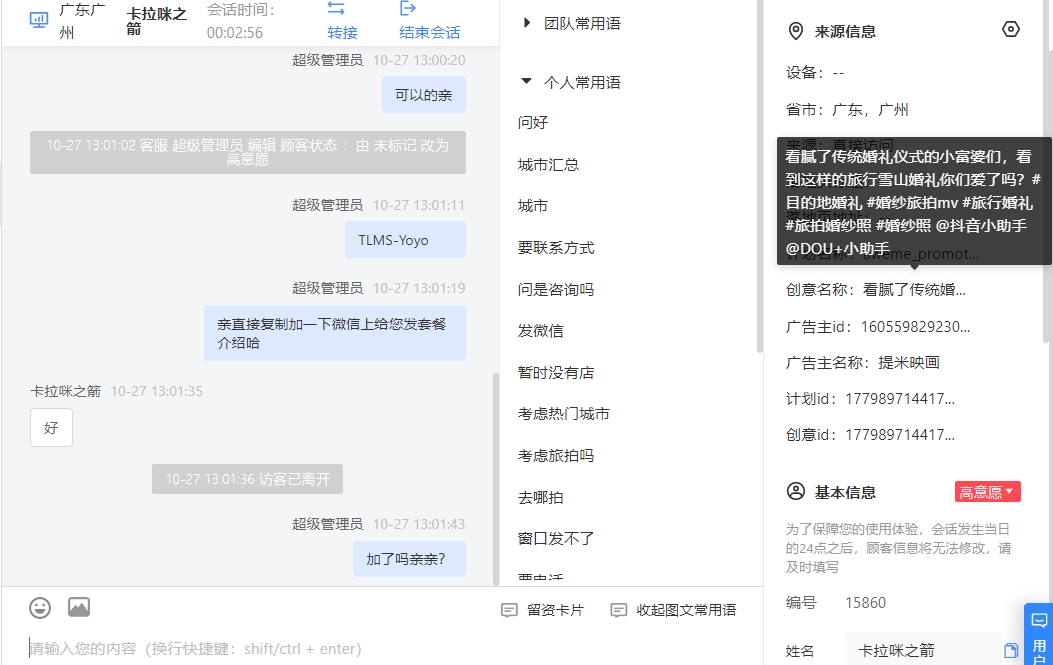1053x665 pixels.
Task: Select the 窗口发不了 quick phrase
Action: pyautogui.click(x=556, y=539)
